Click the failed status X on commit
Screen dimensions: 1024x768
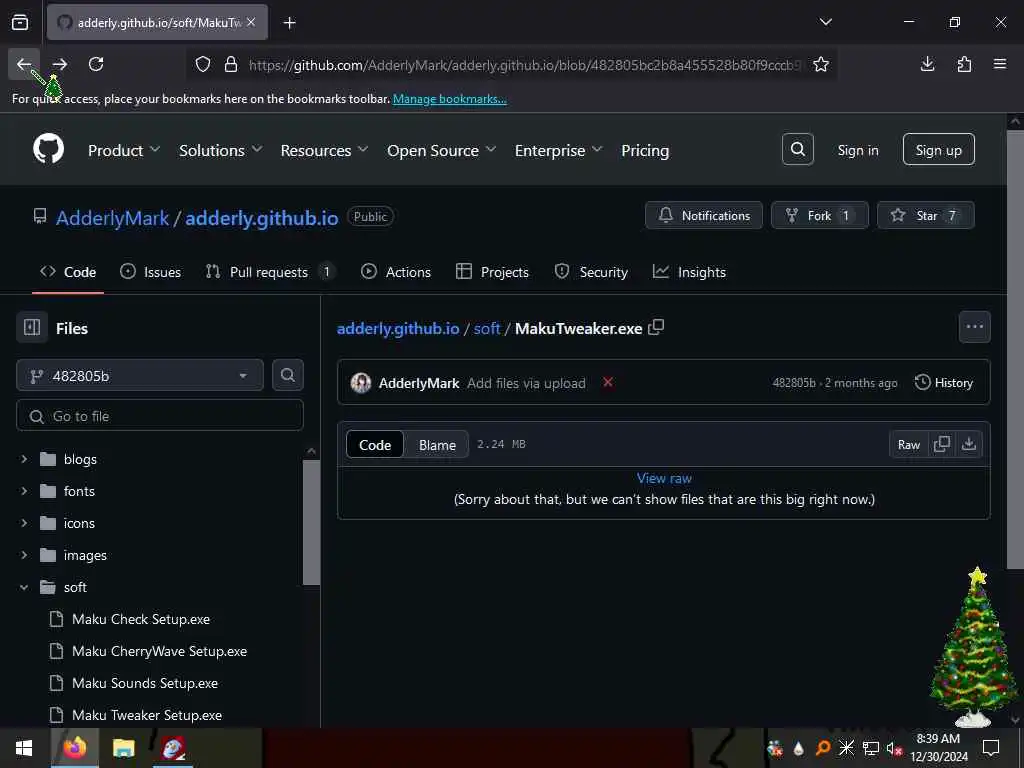click(x=608, y=382)
